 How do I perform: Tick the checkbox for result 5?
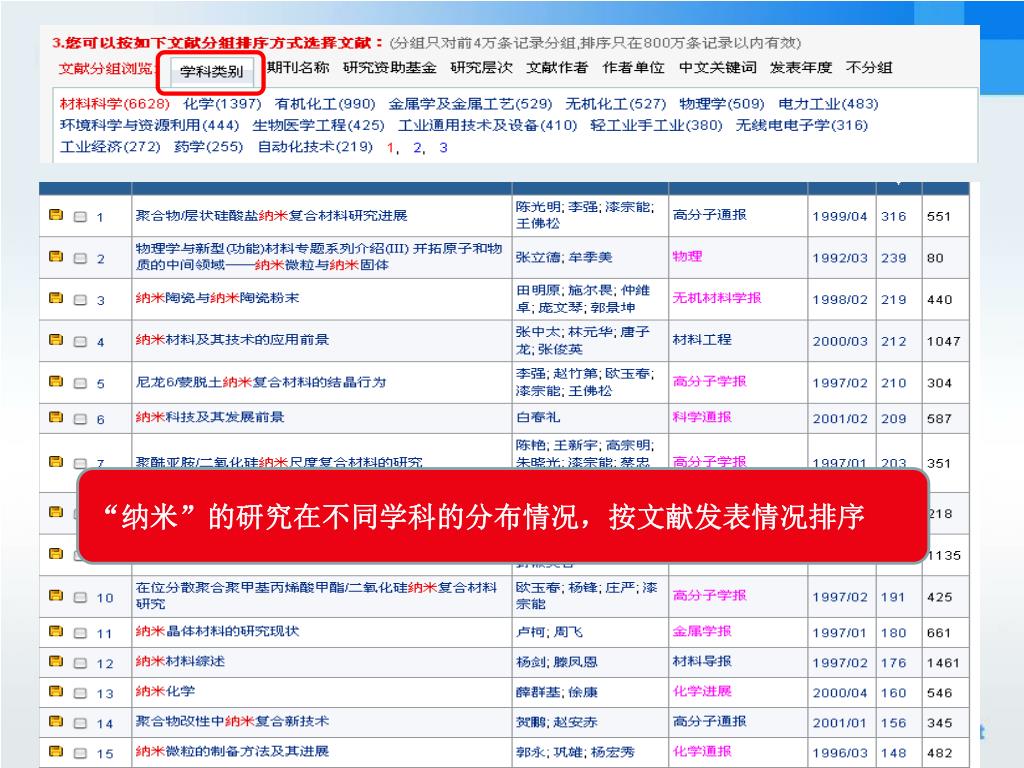pos(80,383)
